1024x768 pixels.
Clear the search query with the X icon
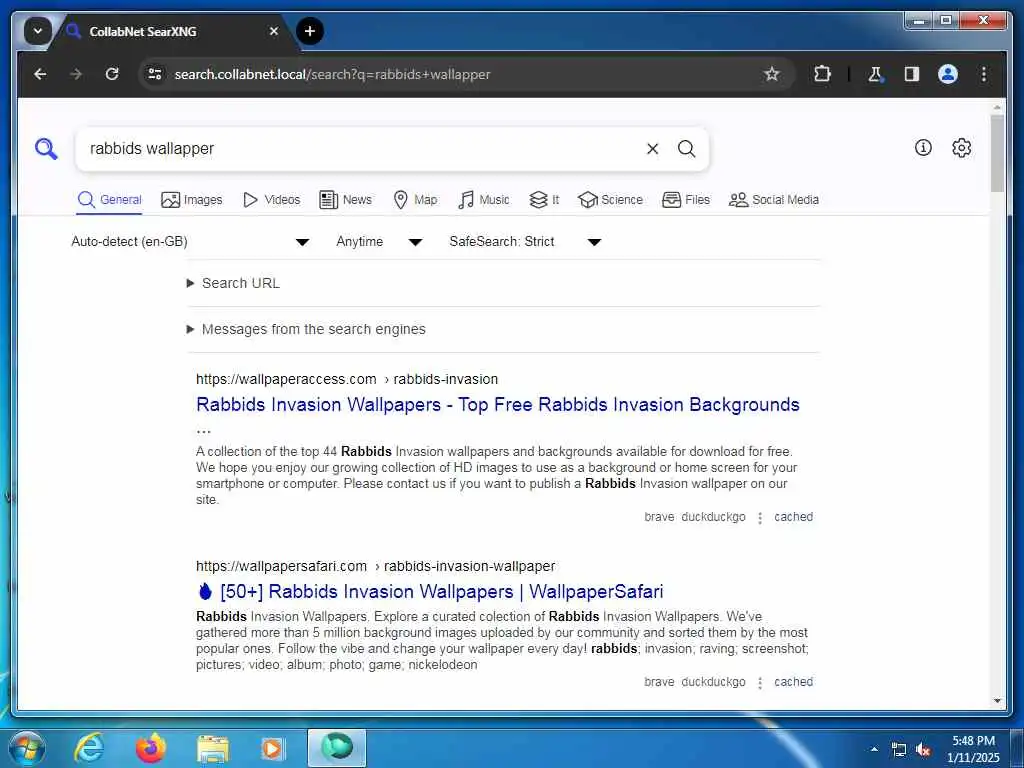coord(652,149)
